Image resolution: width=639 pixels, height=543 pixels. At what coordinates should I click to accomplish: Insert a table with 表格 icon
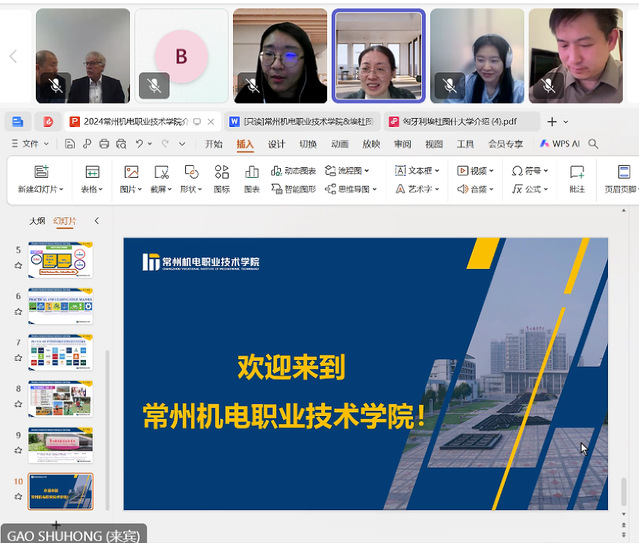point(92,172)
